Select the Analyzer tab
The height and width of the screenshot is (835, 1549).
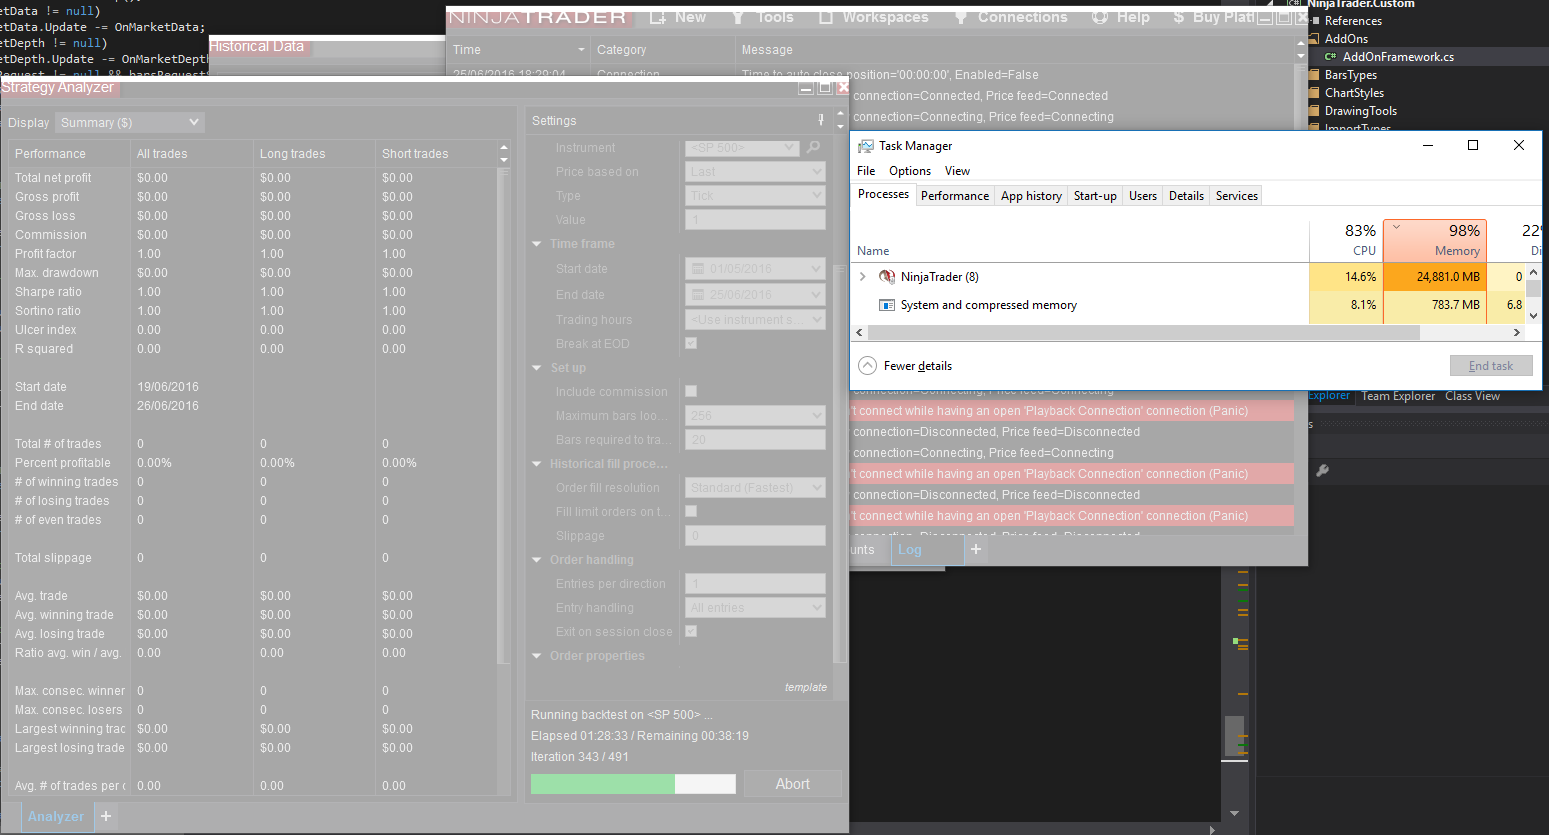pyautogui.click(x=56, y=816)
